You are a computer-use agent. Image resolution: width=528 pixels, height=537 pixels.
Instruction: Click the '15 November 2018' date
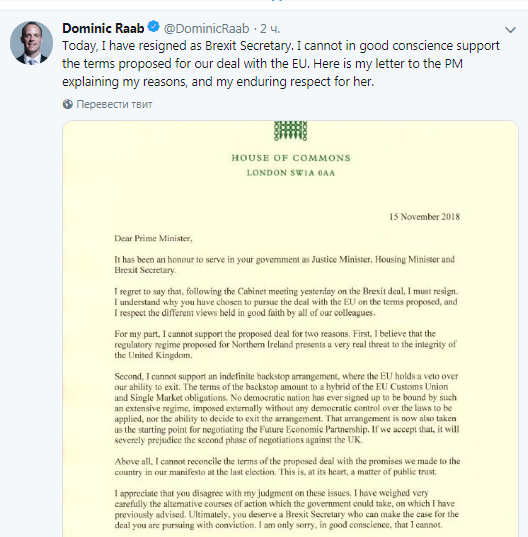coord(424,217)
